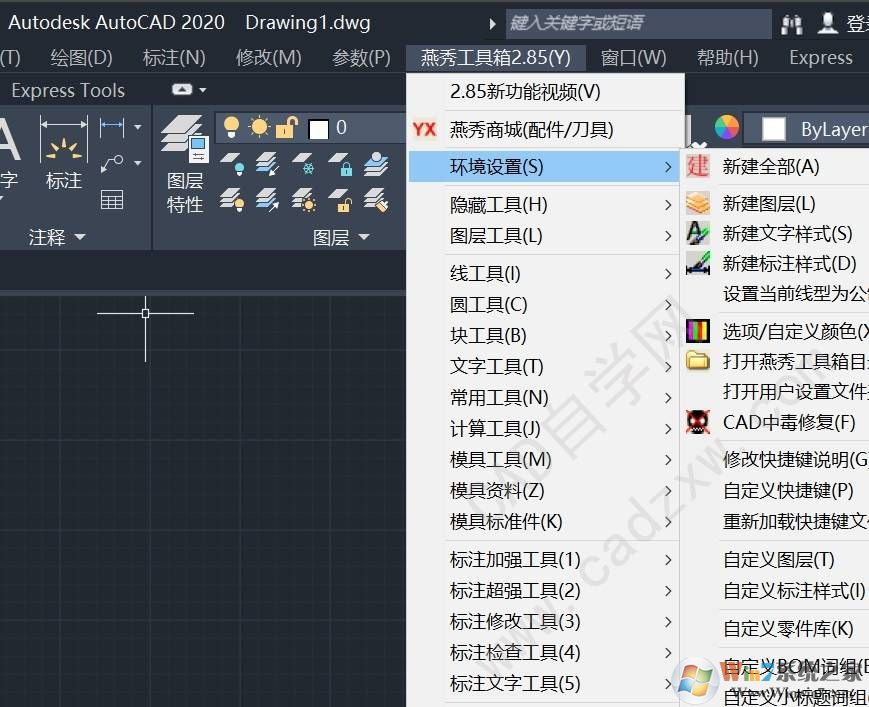Viewport: 869px width, 707px height.
Task: Expand the 图层 panel dropdown
Action: click(x=364, y=237)
